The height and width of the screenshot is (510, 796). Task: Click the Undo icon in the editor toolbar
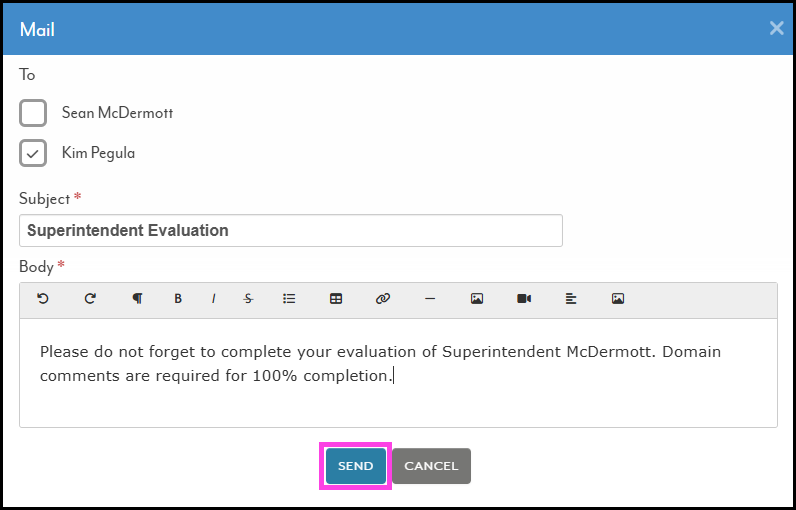point(43,298)
